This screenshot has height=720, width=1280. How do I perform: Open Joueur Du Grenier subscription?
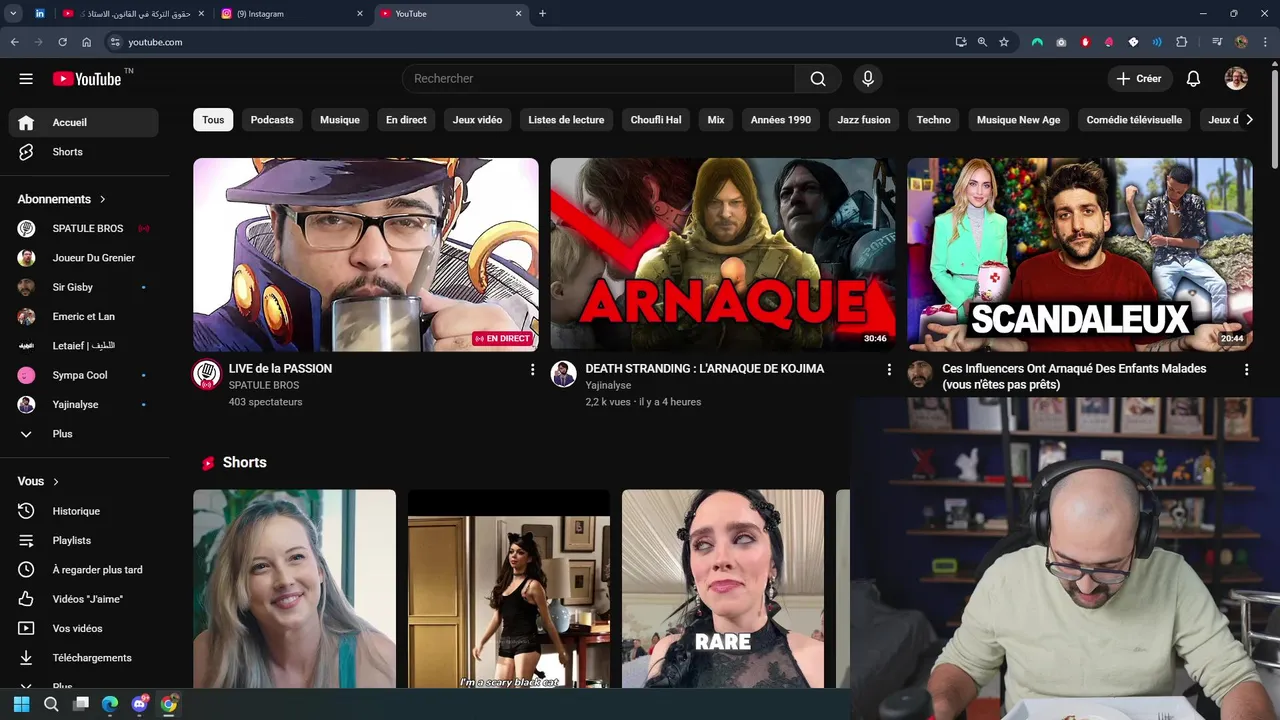pos(83,258)
